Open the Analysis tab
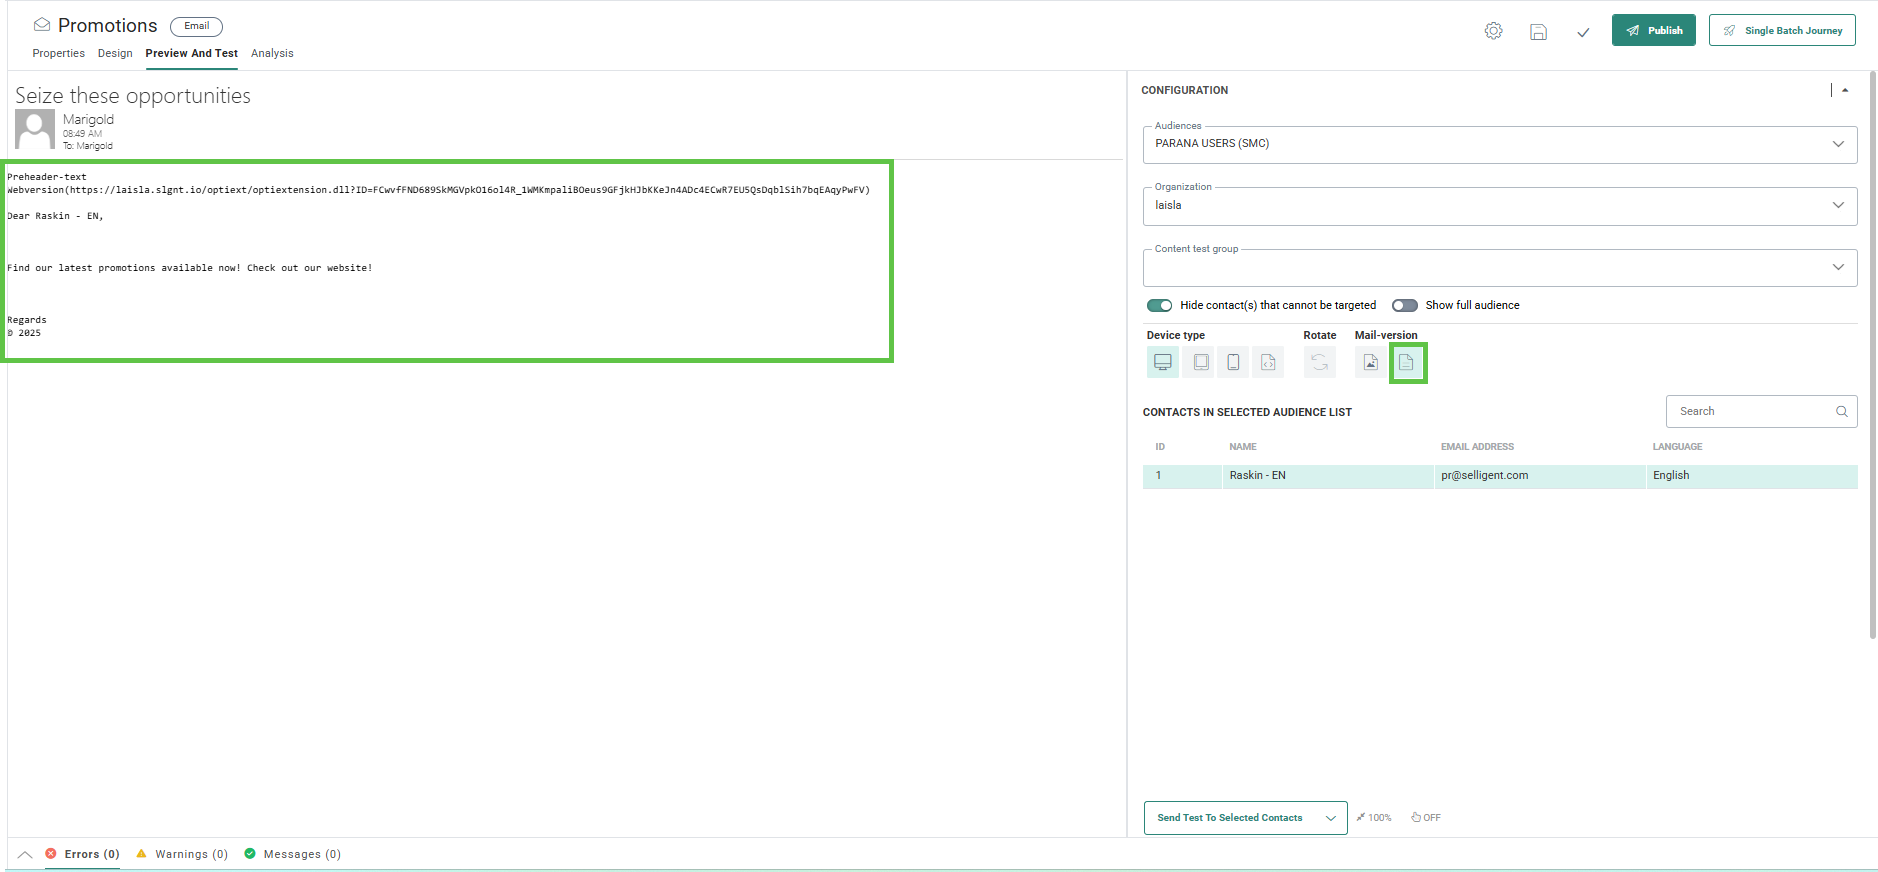 pyautogui.click(x=272, y=54)
